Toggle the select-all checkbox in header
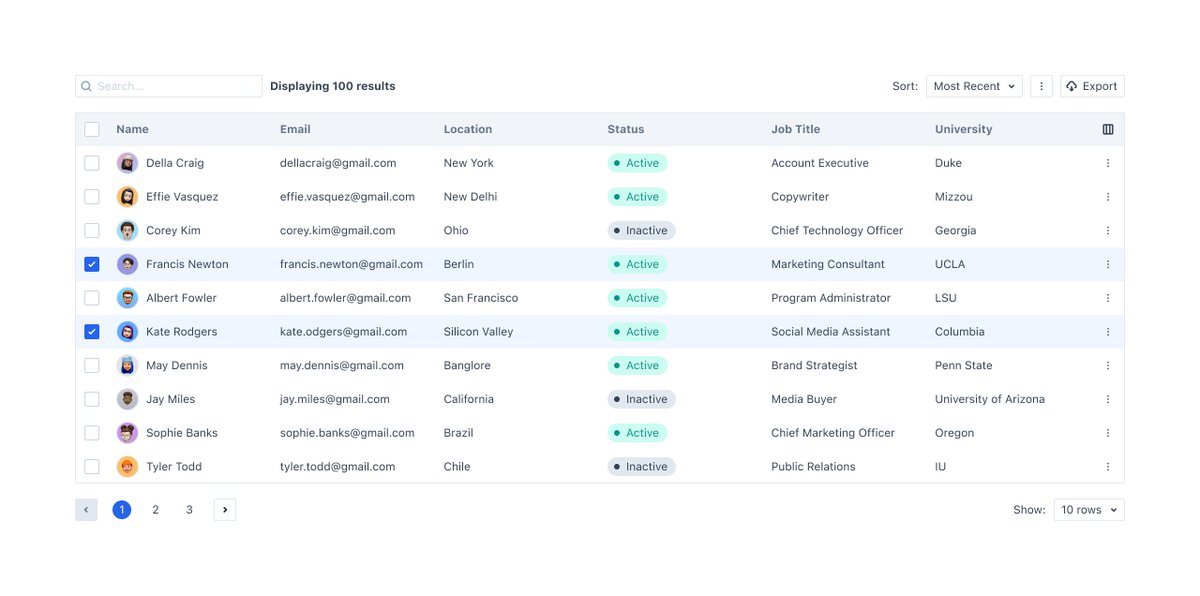 point(92,129)
